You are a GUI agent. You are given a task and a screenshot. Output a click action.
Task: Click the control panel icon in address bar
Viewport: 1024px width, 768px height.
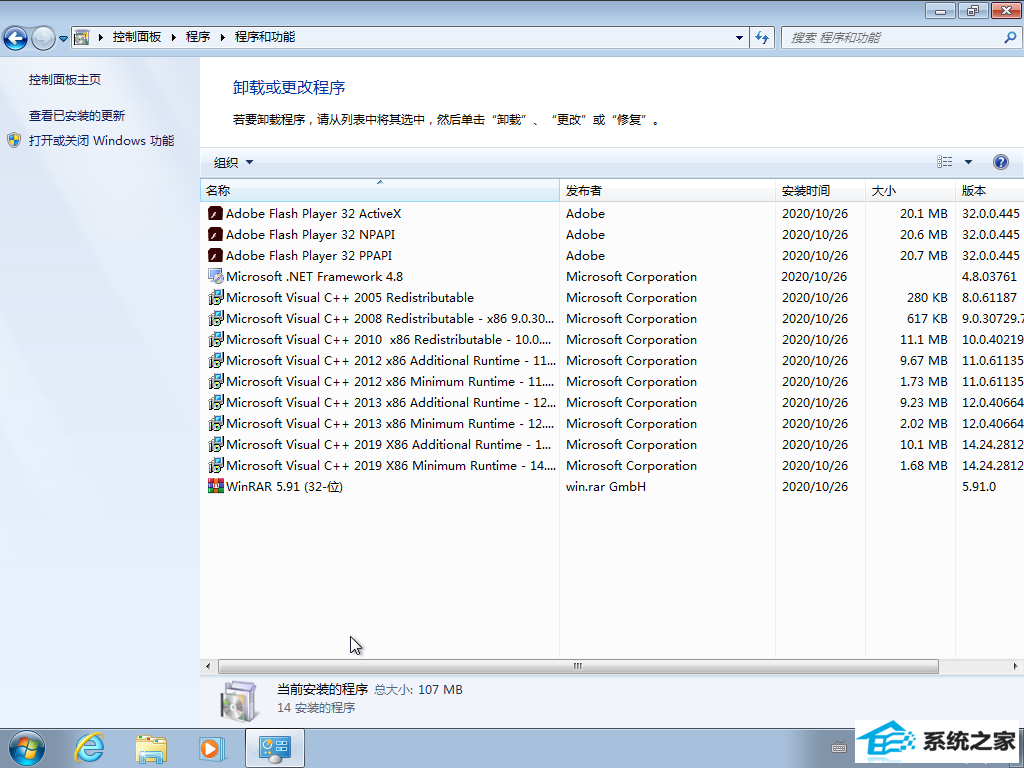pyautogui.click(x=82, y=37)
